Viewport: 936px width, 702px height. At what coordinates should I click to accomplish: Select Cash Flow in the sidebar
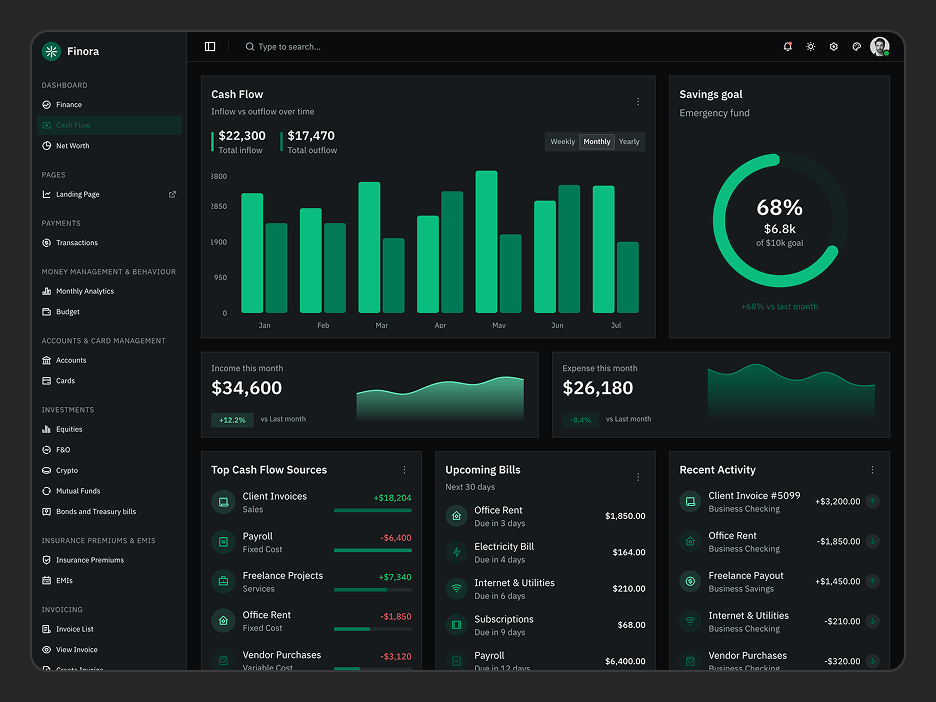pyautogui.click(x=109, y=125)
